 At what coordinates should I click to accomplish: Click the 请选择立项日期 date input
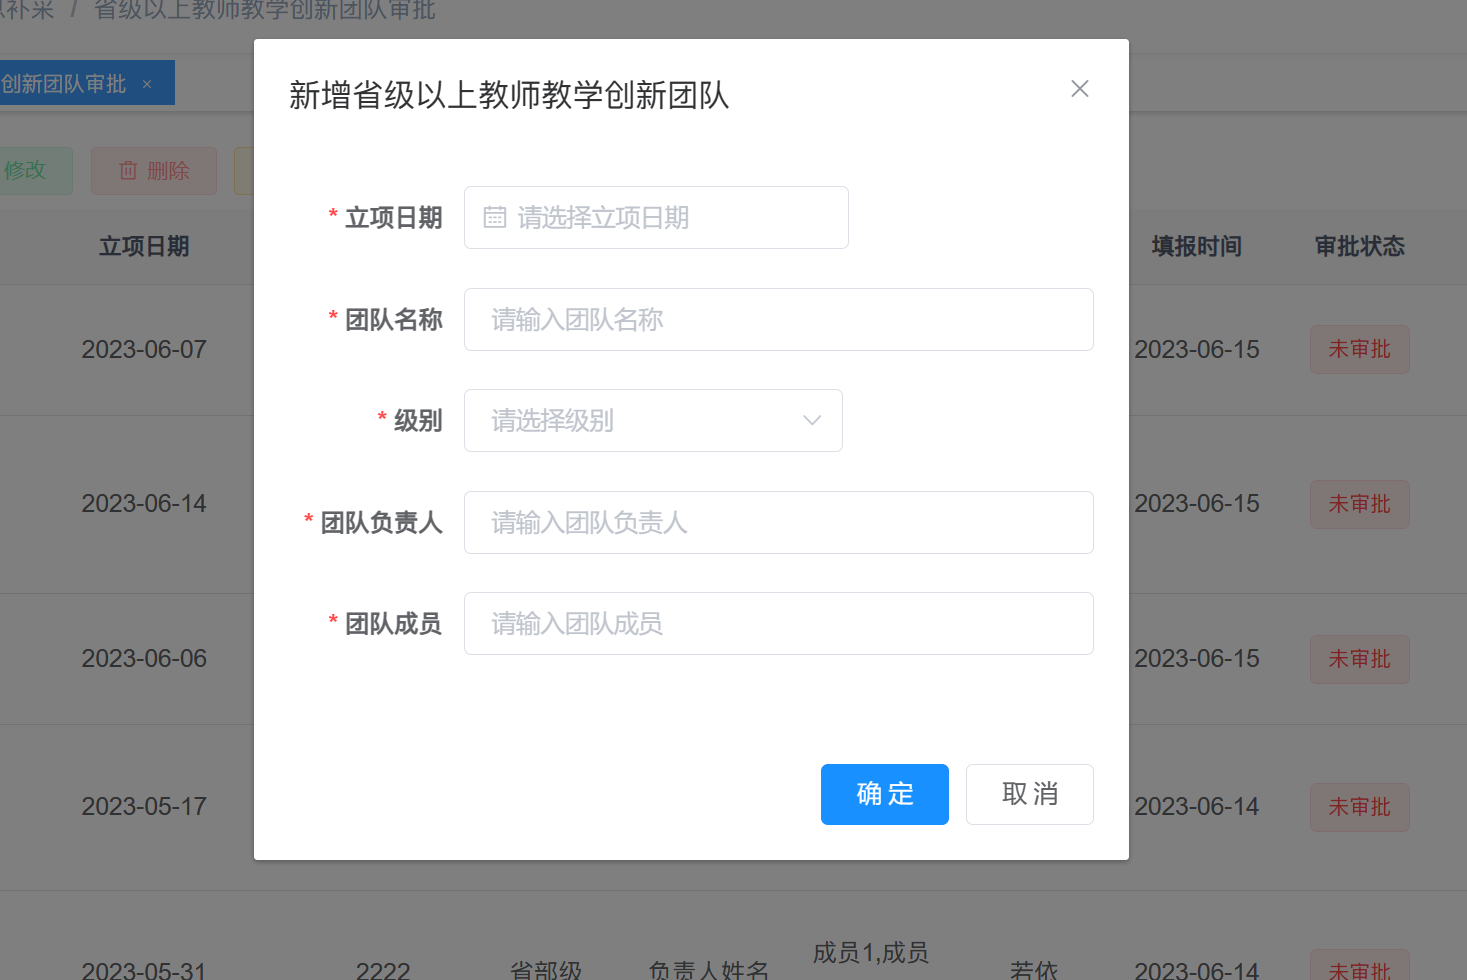656,217
